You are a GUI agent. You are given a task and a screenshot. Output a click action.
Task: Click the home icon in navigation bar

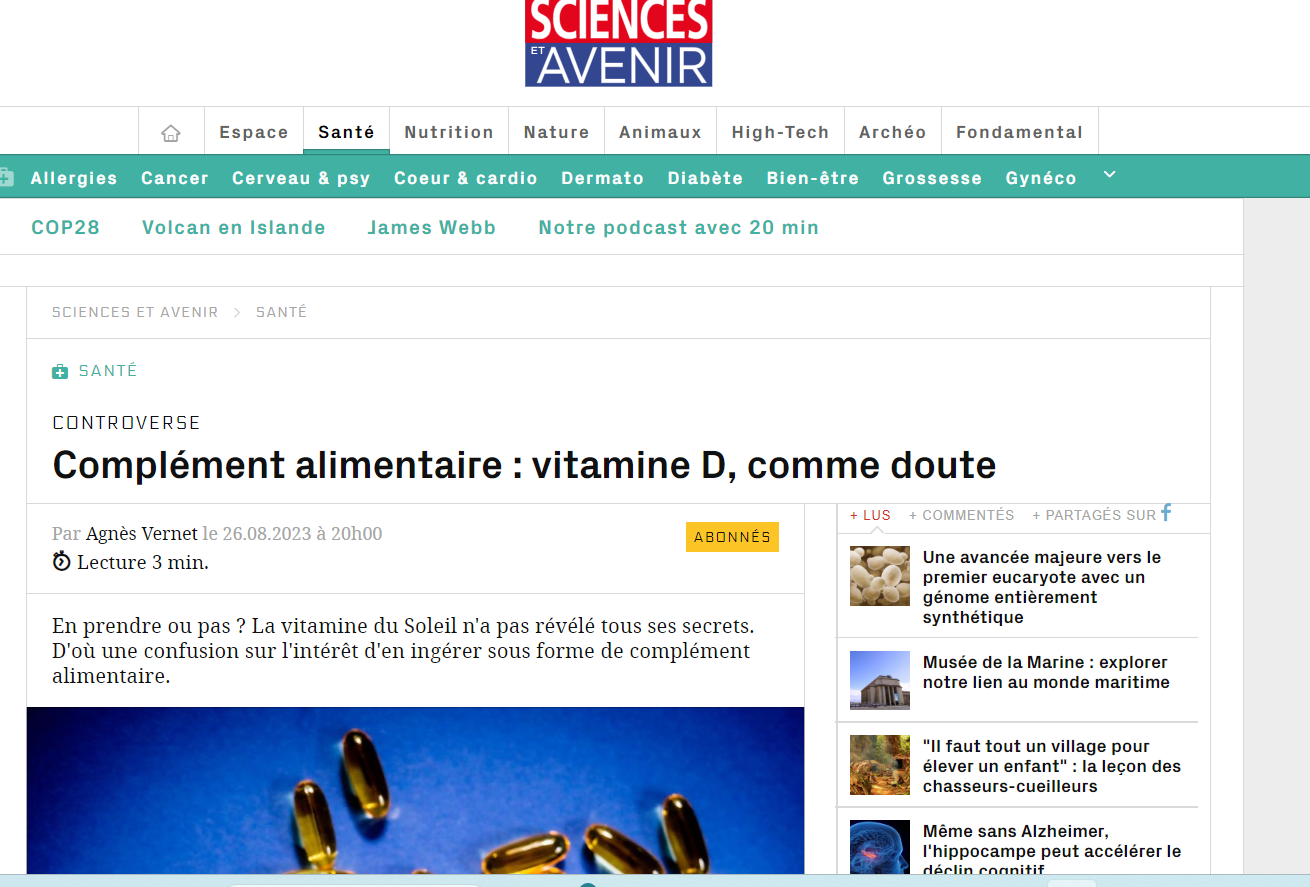coord(171,133)
